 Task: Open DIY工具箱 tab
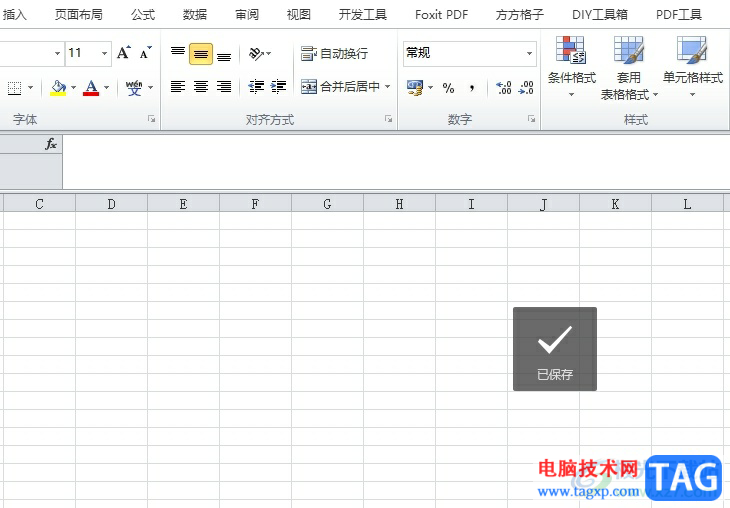pos(600,15)
